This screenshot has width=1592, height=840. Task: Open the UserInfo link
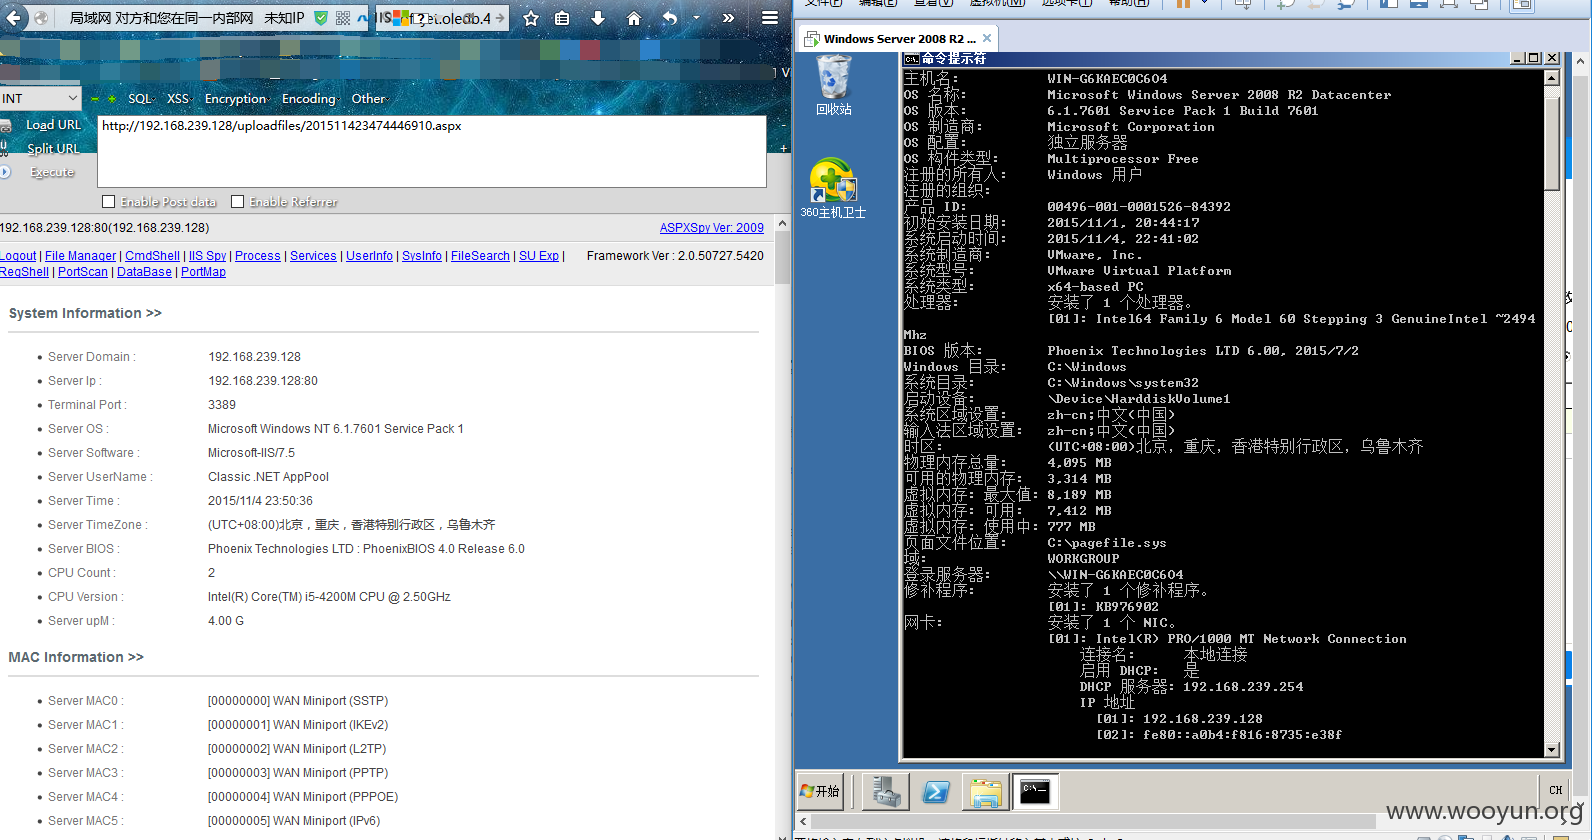(x=369, y=256)
